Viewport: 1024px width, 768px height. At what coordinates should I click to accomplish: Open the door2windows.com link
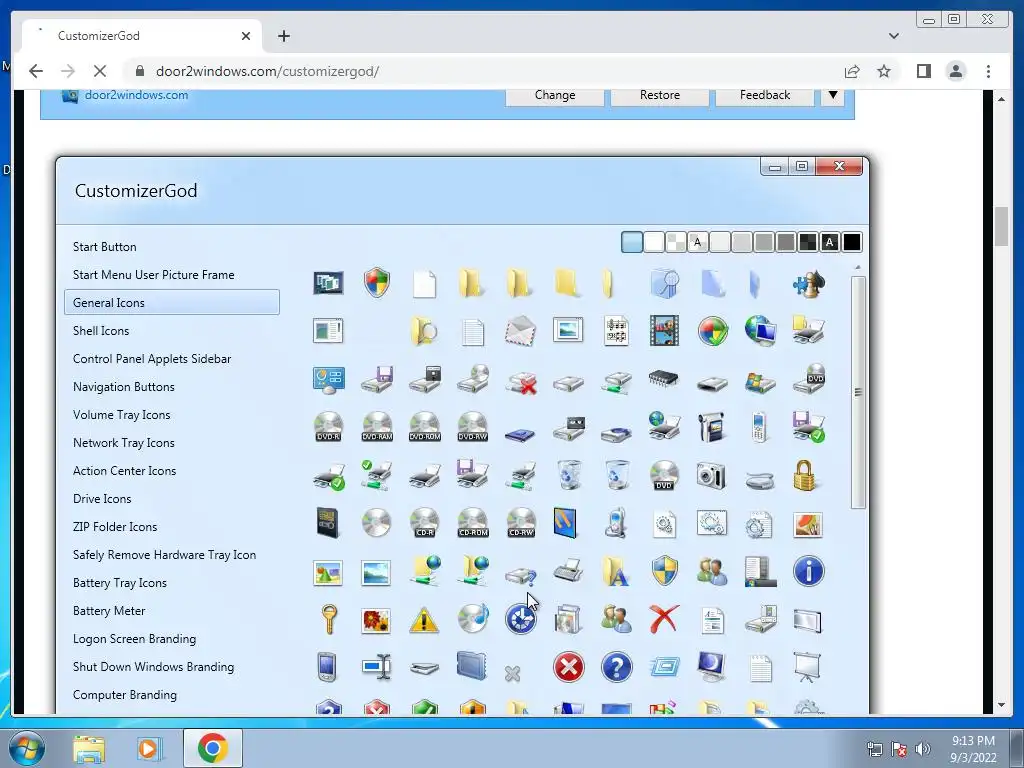pos(136,95)
